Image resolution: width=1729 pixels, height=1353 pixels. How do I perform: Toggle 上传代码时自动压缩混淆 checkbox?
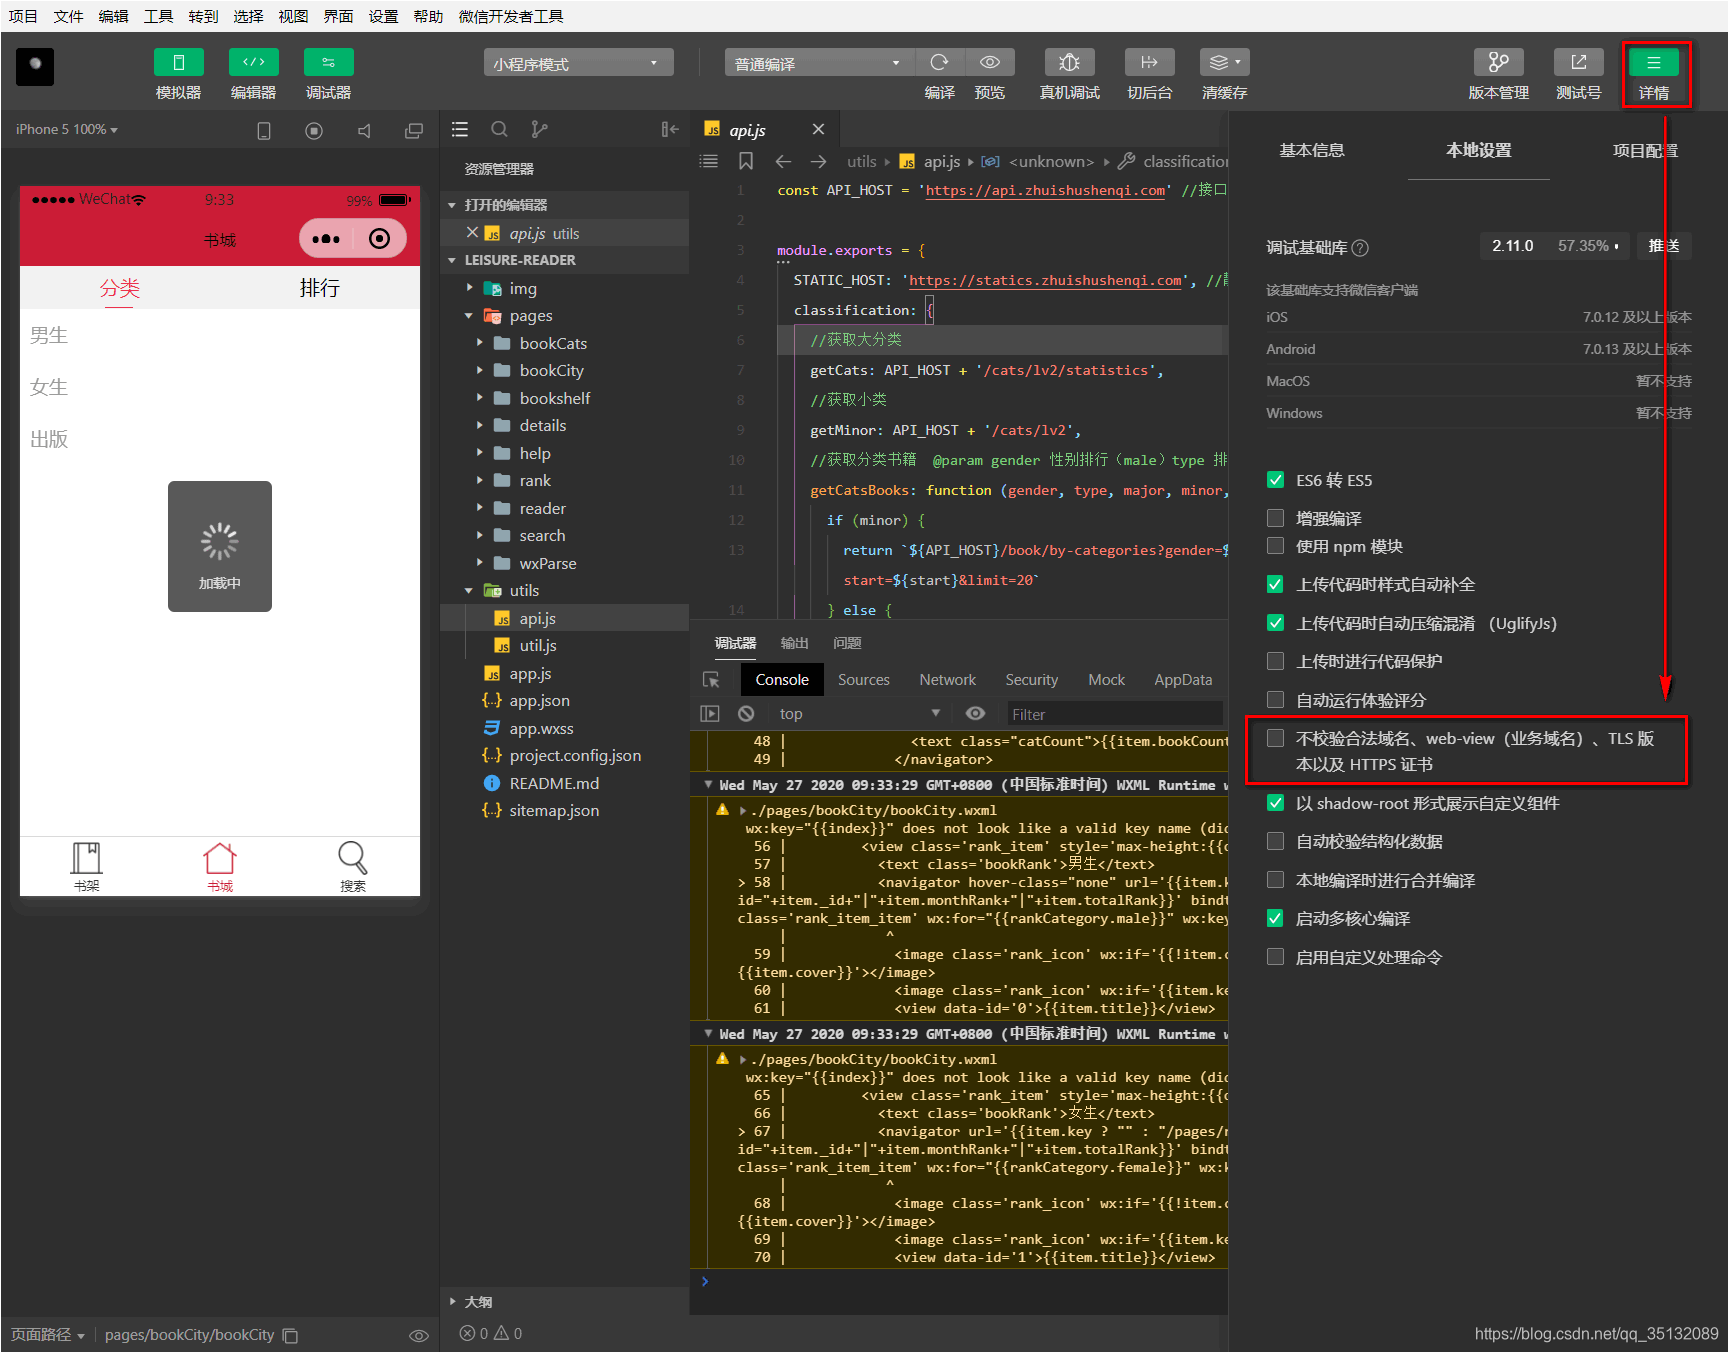click(x=1275, y=623)
